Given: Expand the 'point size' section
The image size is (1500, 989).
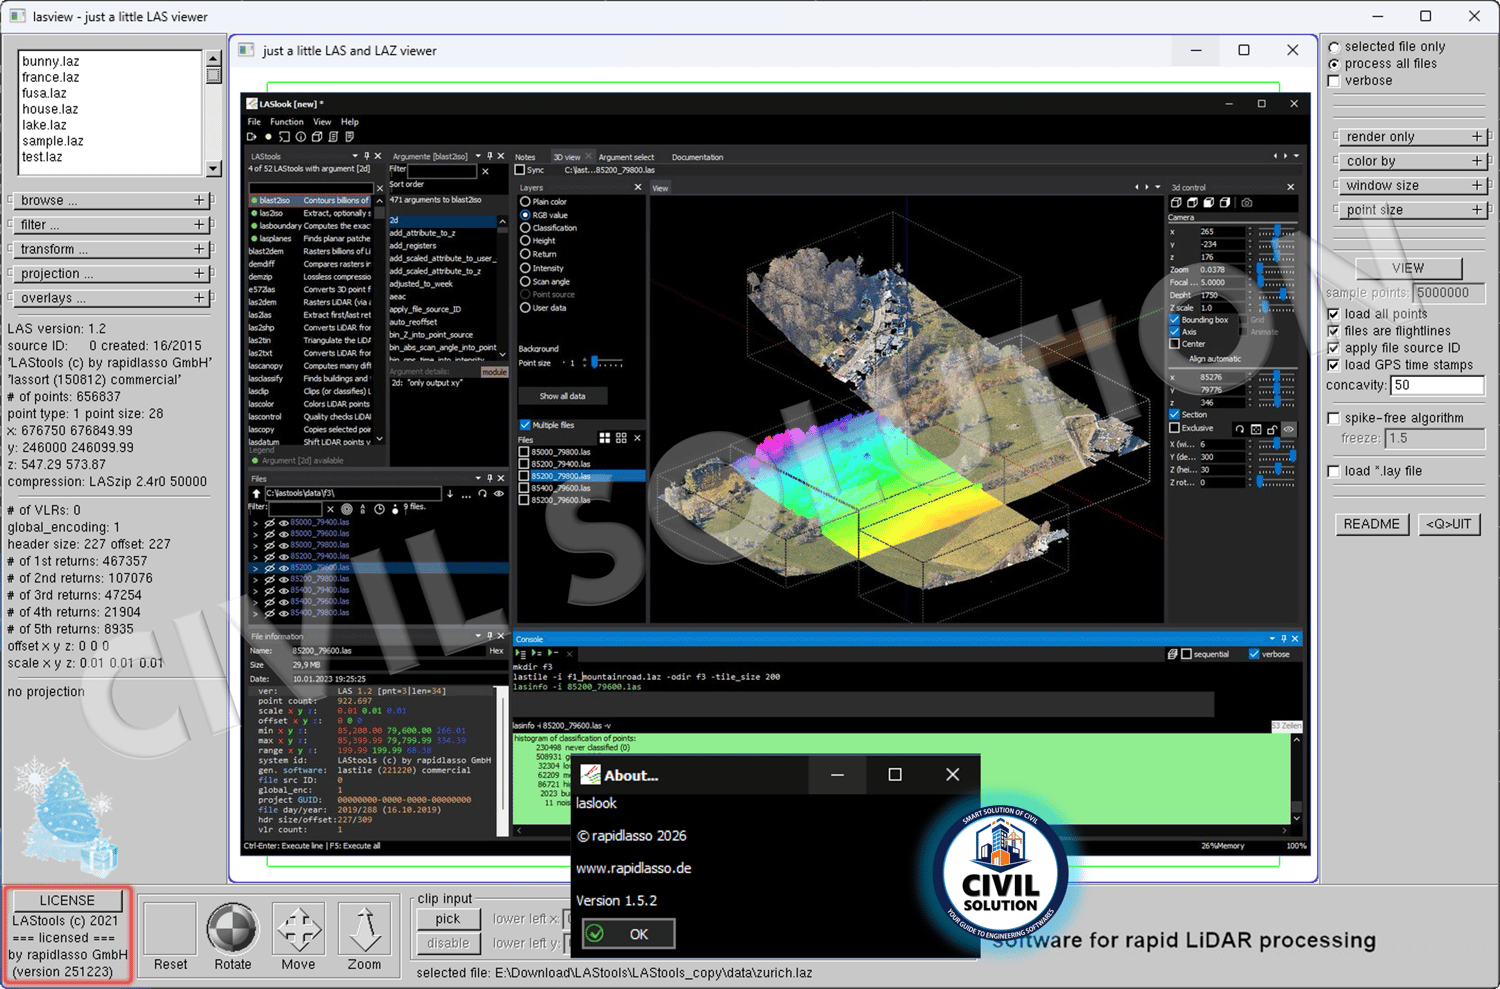Looking at the screenshot, I should [x=1412, y=210].
